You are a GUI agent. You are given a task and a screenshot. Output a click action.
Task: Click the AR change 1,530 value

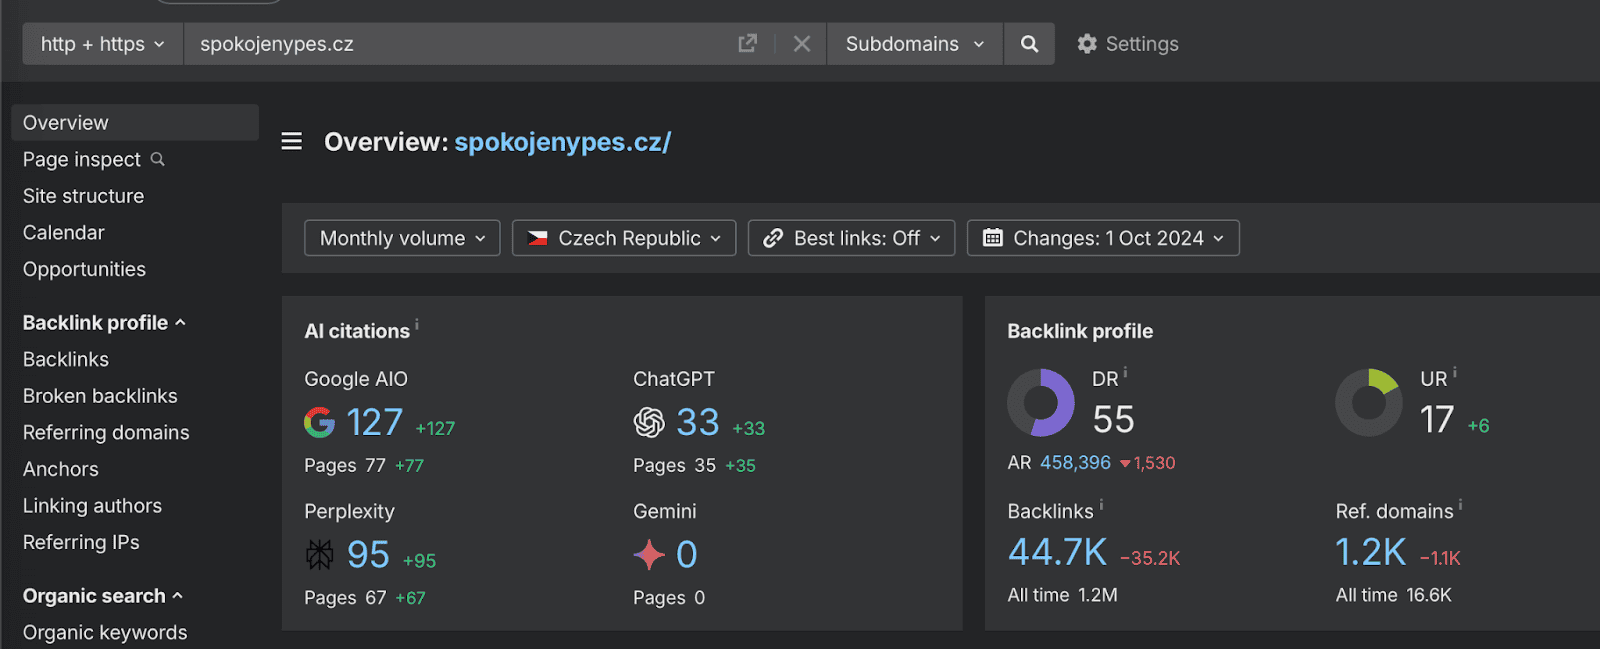(1148, 463)
